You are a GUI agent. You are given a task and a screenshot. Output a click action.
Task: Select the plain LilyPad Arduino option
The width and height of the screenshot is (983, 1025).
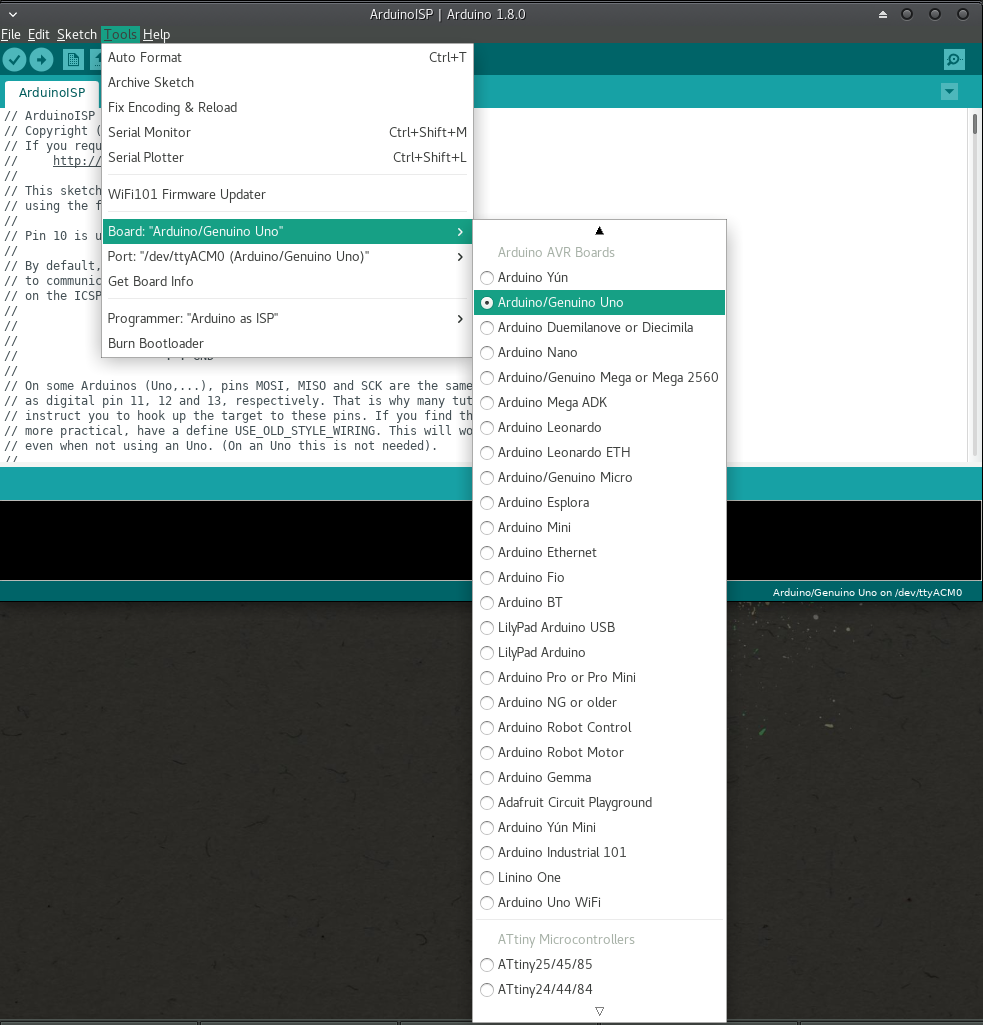click(599, 652)
